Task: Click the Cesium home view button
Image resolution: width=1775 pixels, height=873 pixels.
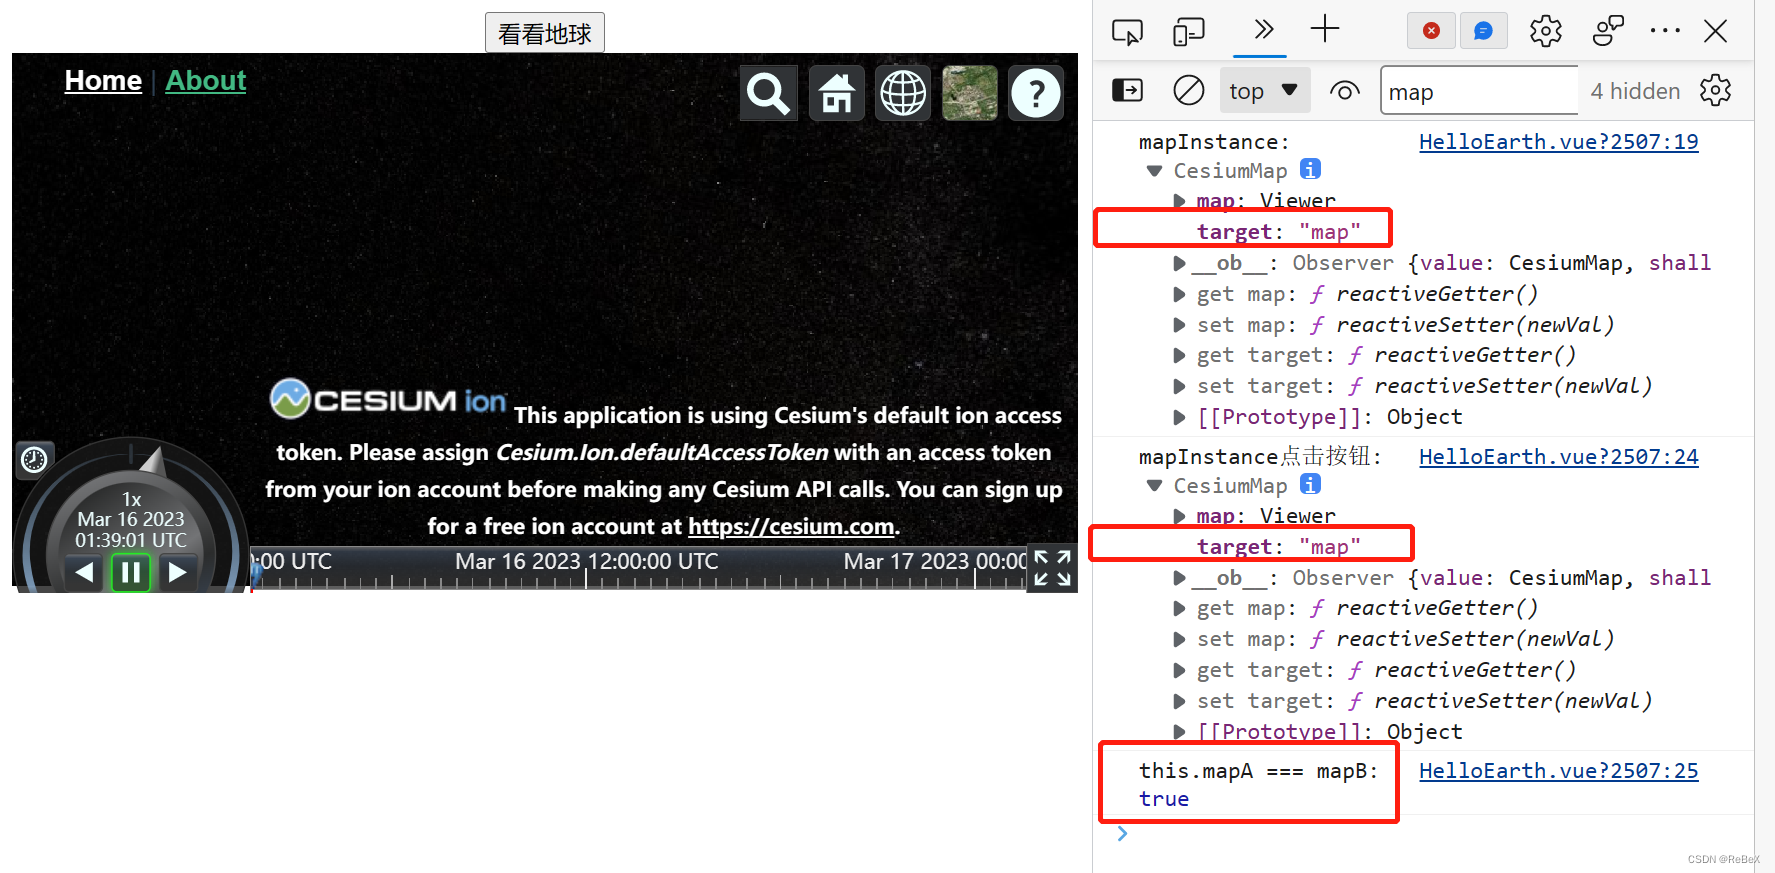Action: click(836, 93)
